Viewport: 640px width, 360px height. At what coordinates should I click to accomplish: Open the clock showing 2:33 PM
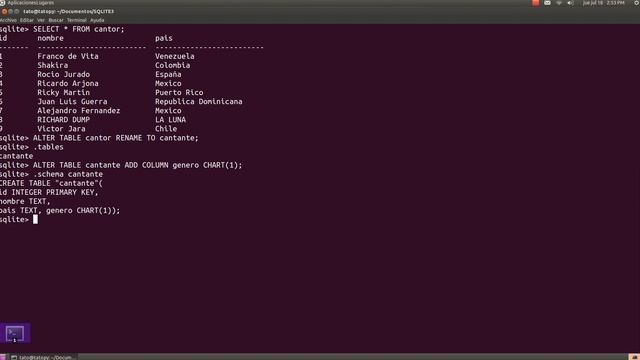(604, 3)
